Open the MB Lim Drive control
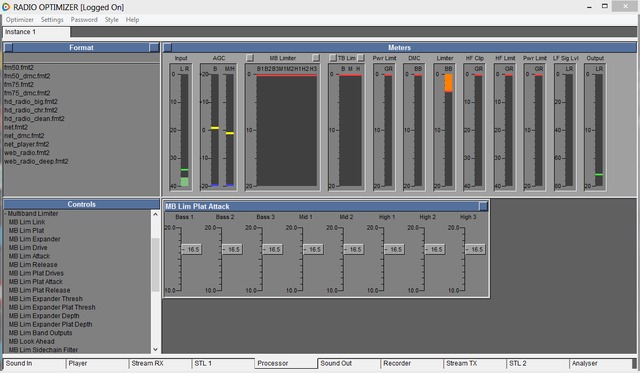Viewport: 640px width, 373px height. click(28, 248)
